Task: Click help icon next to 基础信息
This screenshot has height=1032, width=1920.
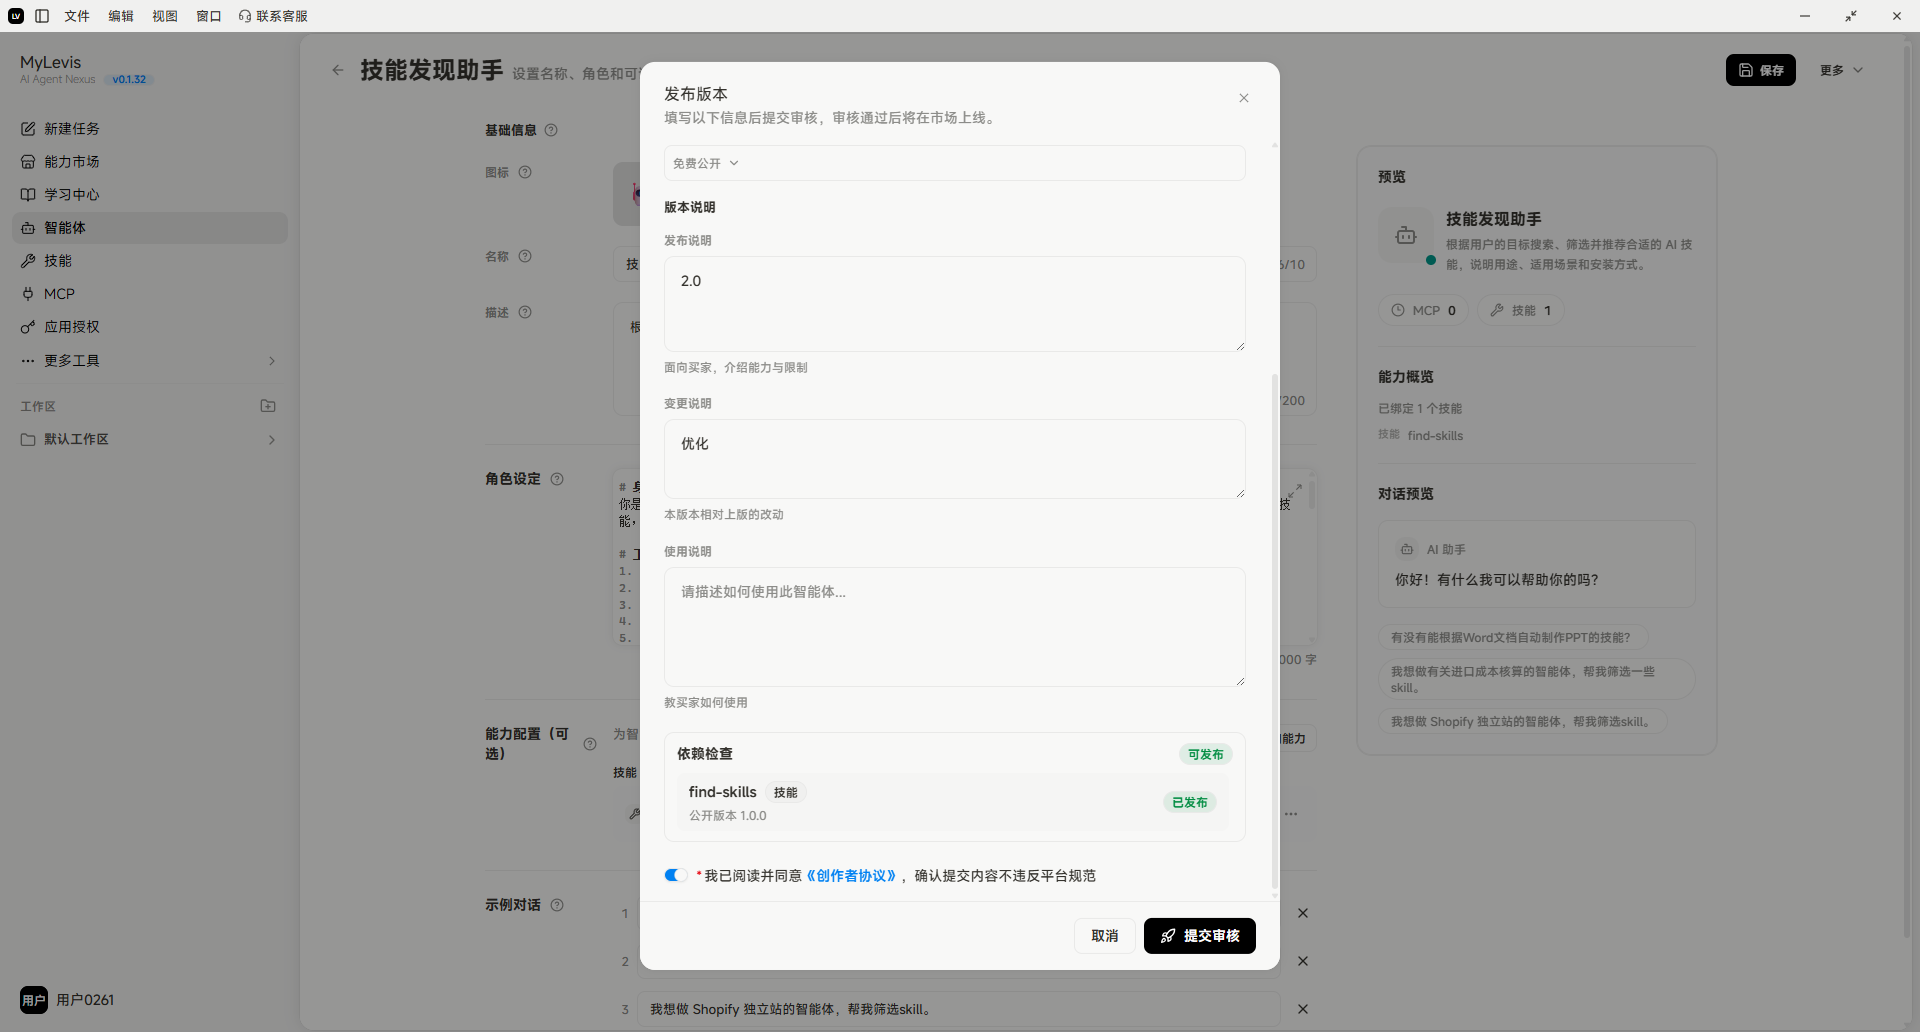Action: [551, 130]
